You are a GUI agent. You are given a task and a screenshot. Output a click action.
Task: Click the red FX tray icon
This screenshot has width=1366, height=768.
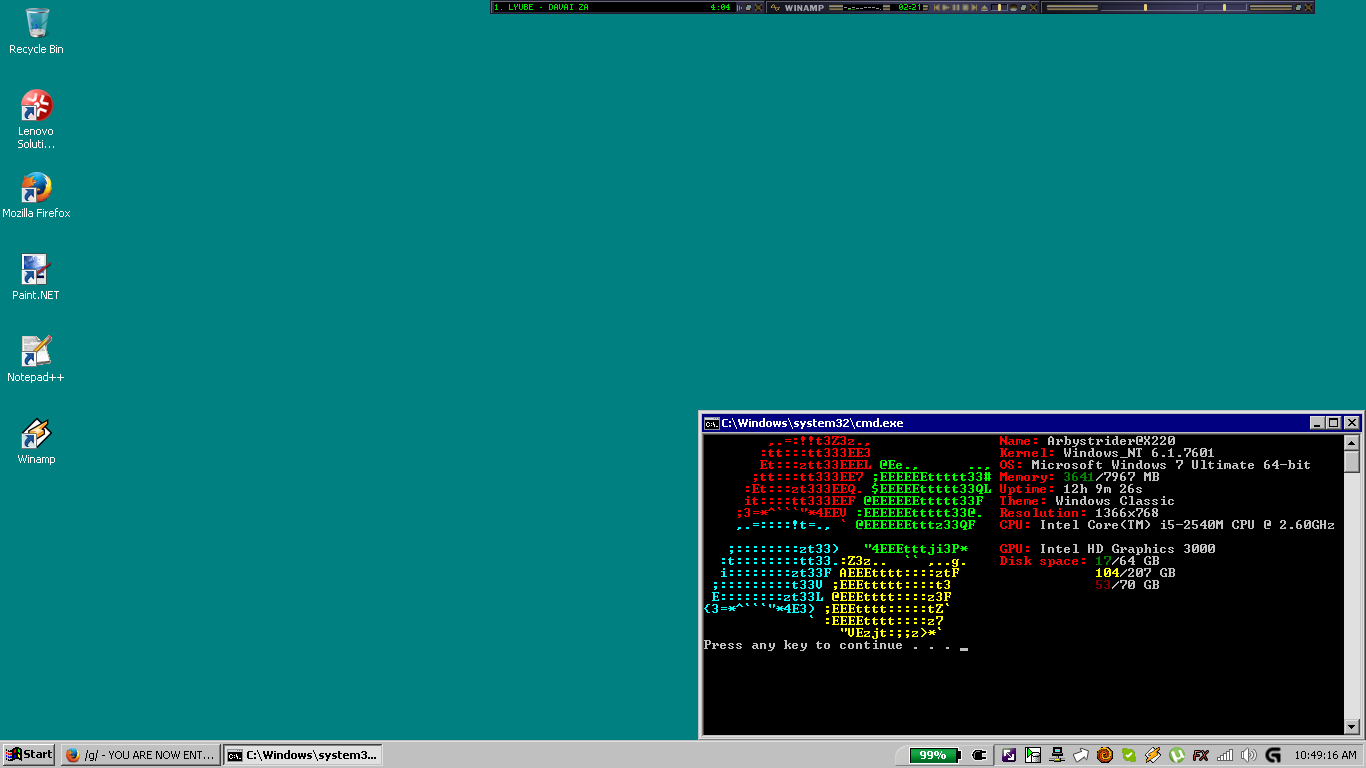(x=1201, y=755)
